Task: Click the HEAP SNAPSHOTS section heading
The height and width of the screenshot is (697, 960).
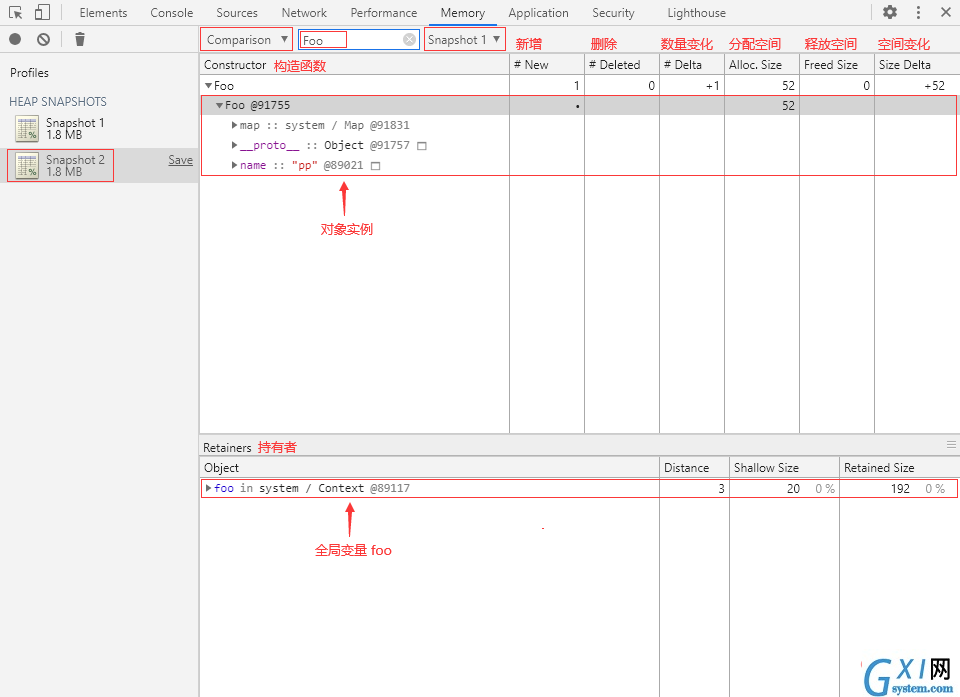Action: pyautogui.click(x=58, y=102)
